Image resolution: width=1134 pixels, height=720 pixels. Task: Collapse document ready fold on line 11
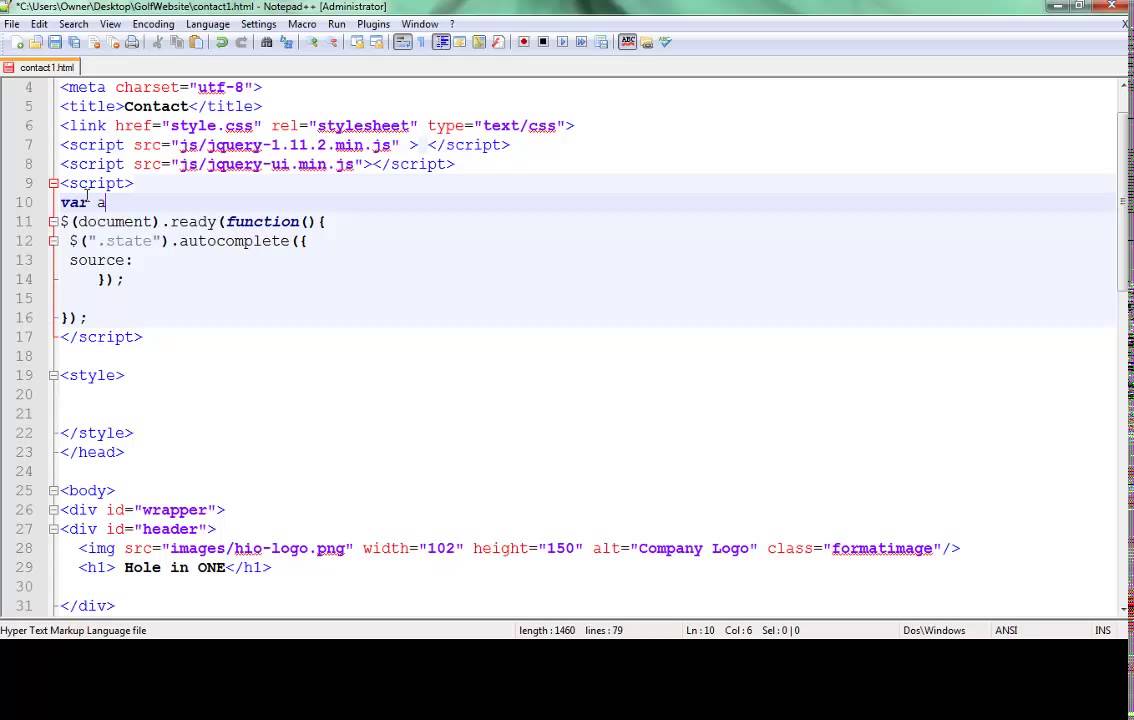click(54, 222)
